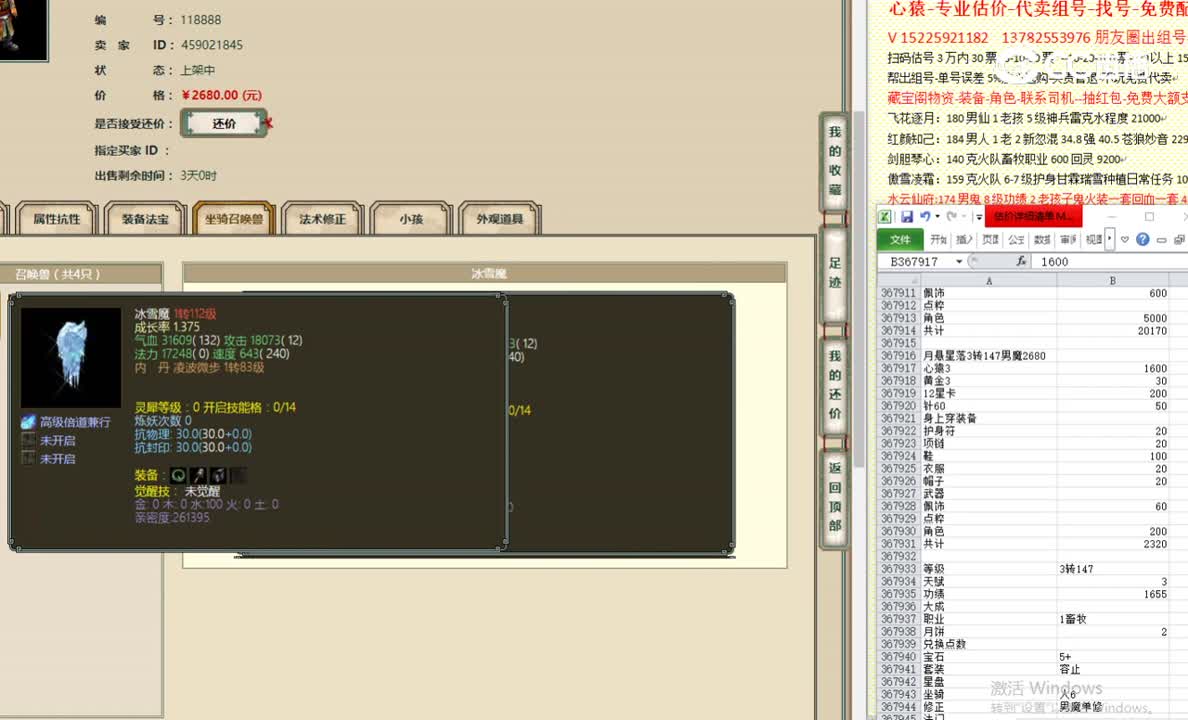Collapse the ribbon with the heart-shaped arrow

tap(1125, 239)
